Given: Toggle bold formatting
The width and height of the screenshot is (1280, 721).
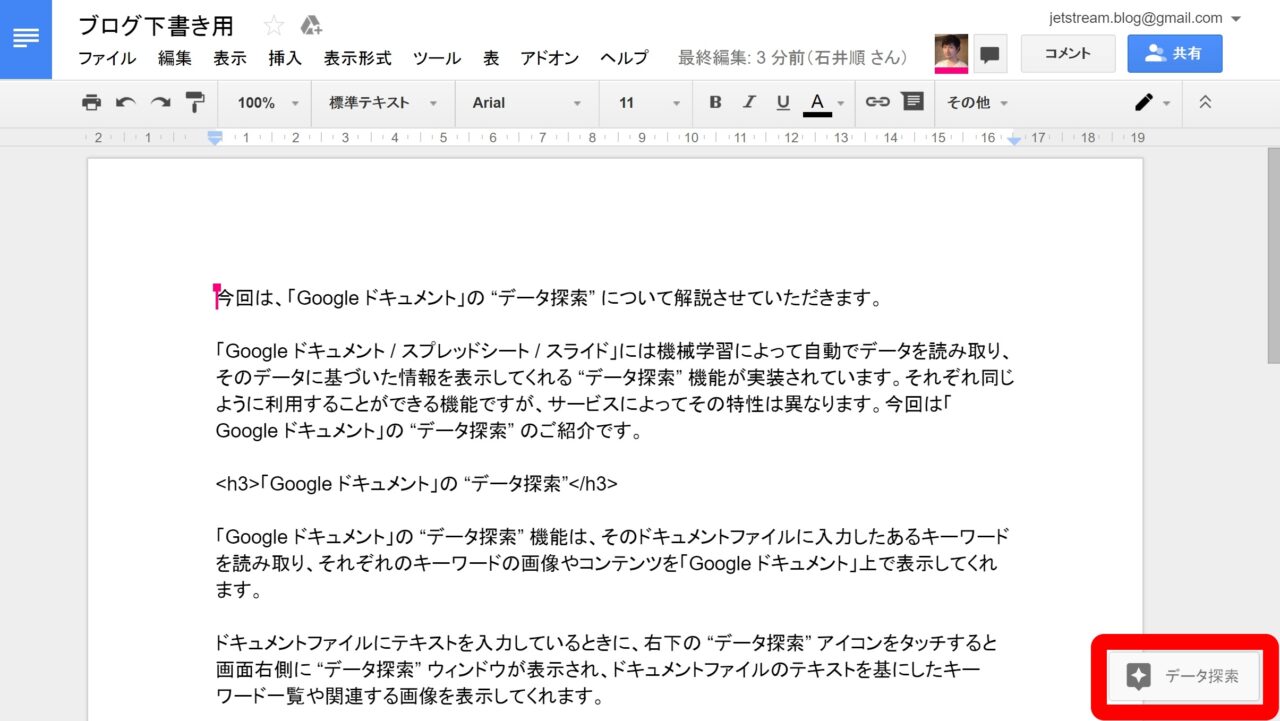Looking at the screenshot, I should [715, 103].
